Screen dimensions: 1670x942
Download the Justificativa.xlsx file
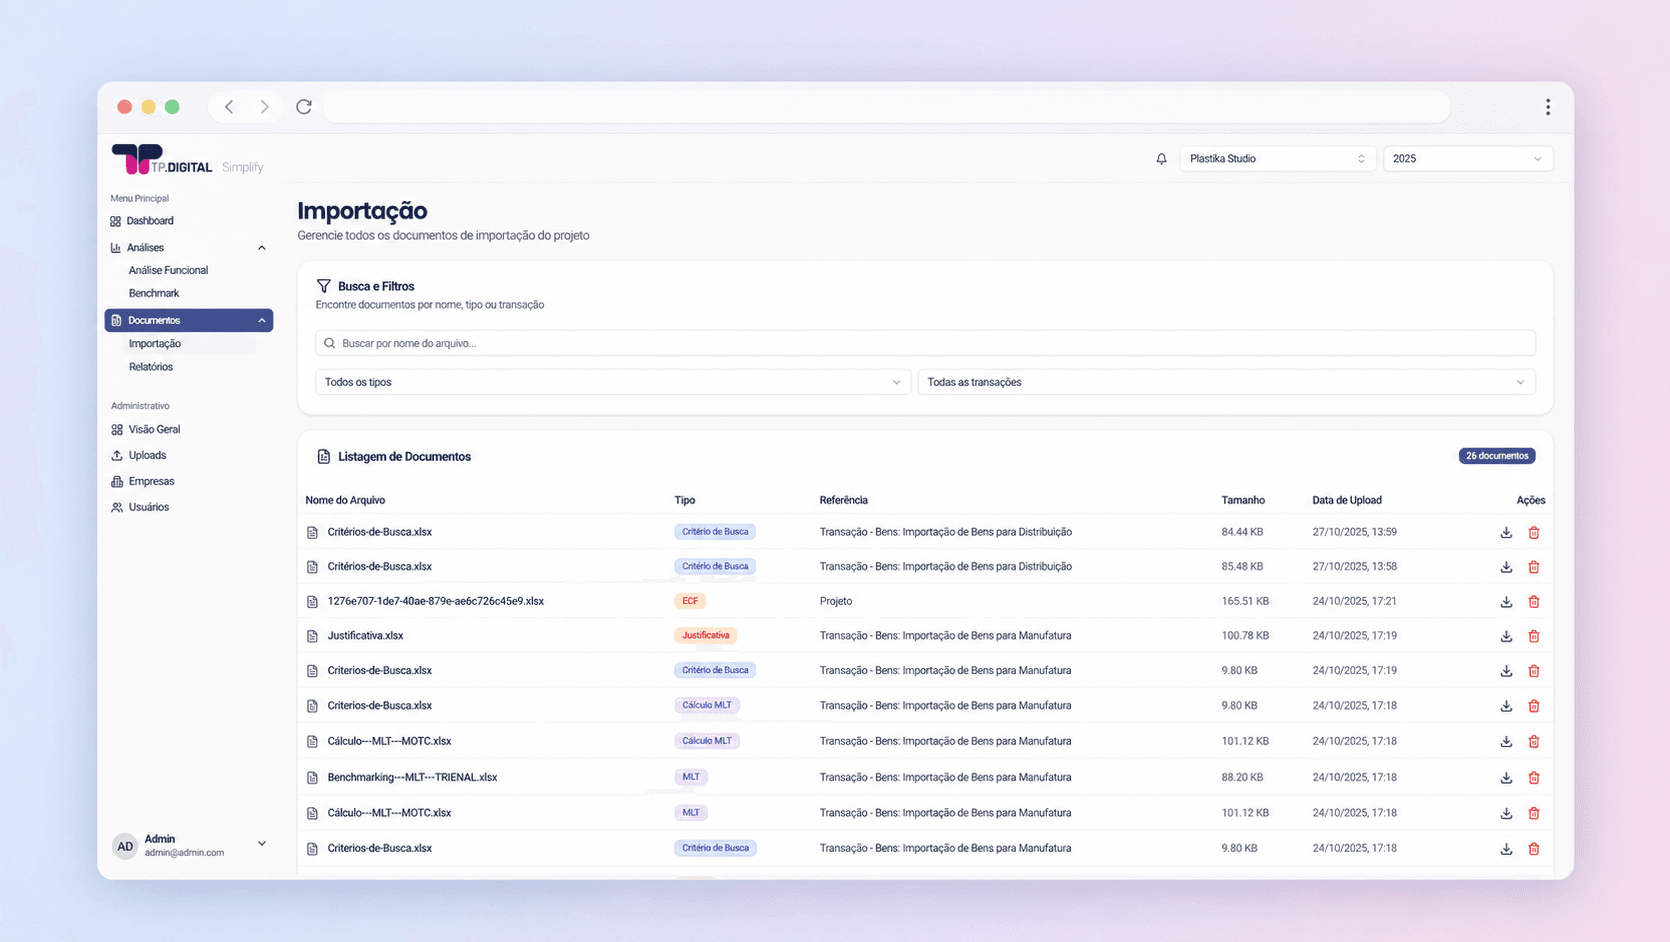point(1506,637)
